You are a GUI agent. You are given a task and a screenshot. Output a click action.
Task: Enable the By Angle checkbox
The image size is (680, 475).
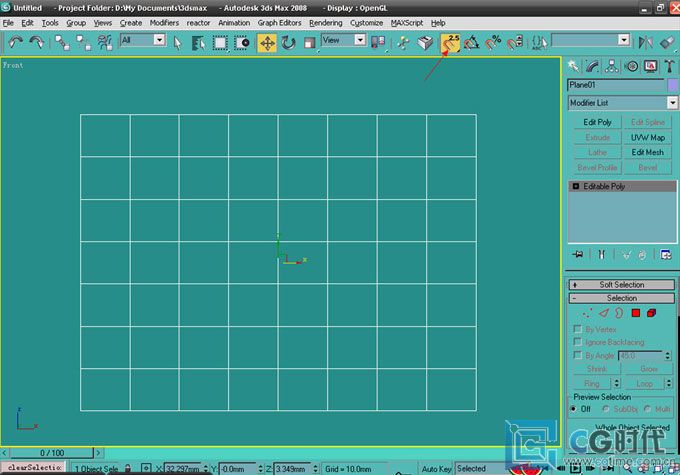click(577, 355)
